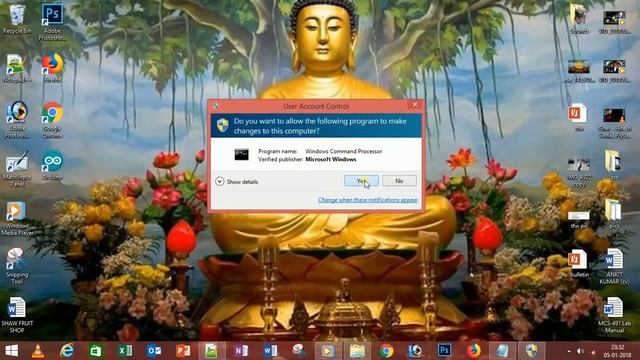Show hidden system tray icons arrow
640x360 pixels.
pyautogui.click(x=569, y=351)
